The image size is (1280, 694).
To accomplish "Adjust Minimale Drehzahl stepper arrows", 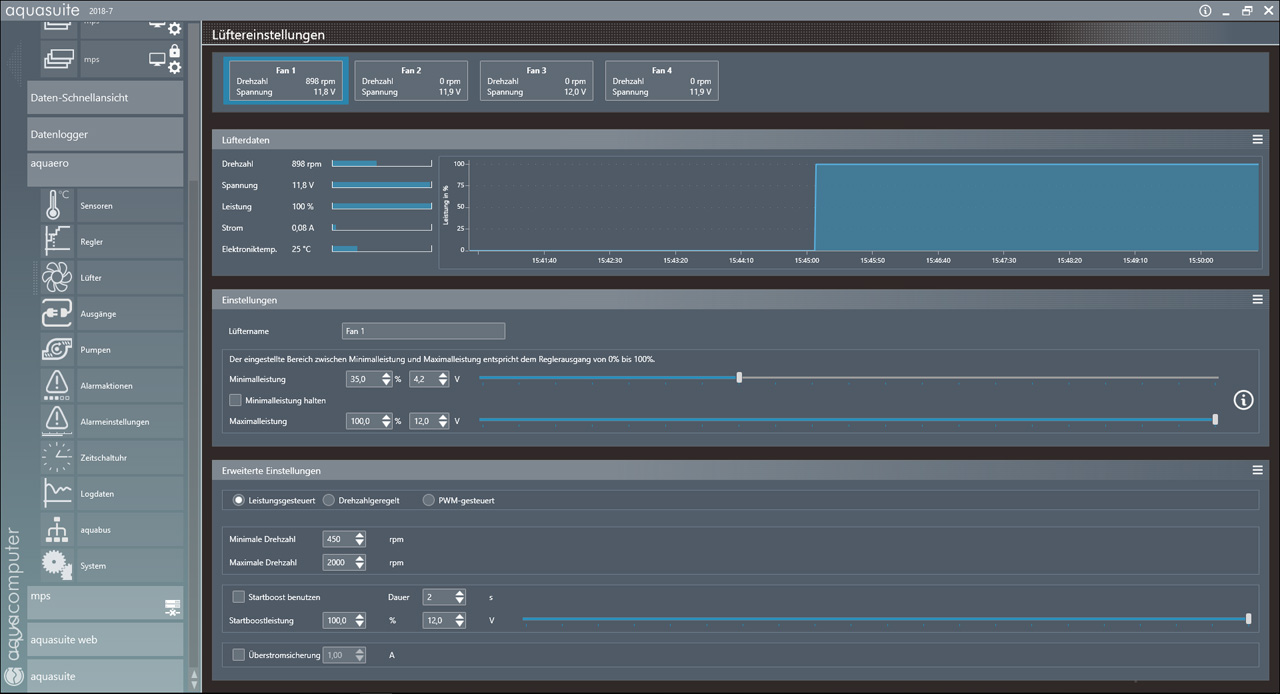I will [x=360, y=539].
